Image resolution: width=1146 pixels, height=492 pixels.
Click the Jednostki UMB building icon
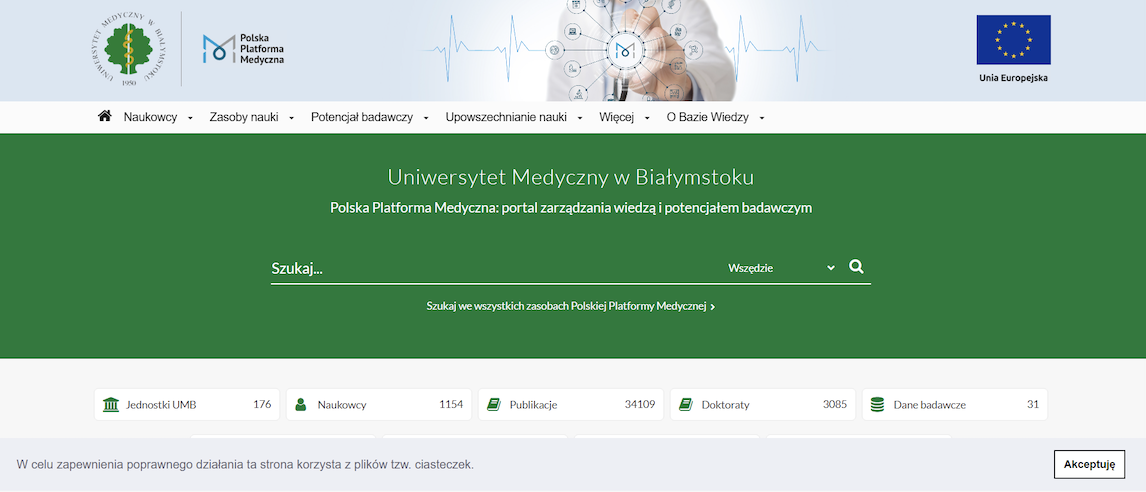tap(111, 404)
